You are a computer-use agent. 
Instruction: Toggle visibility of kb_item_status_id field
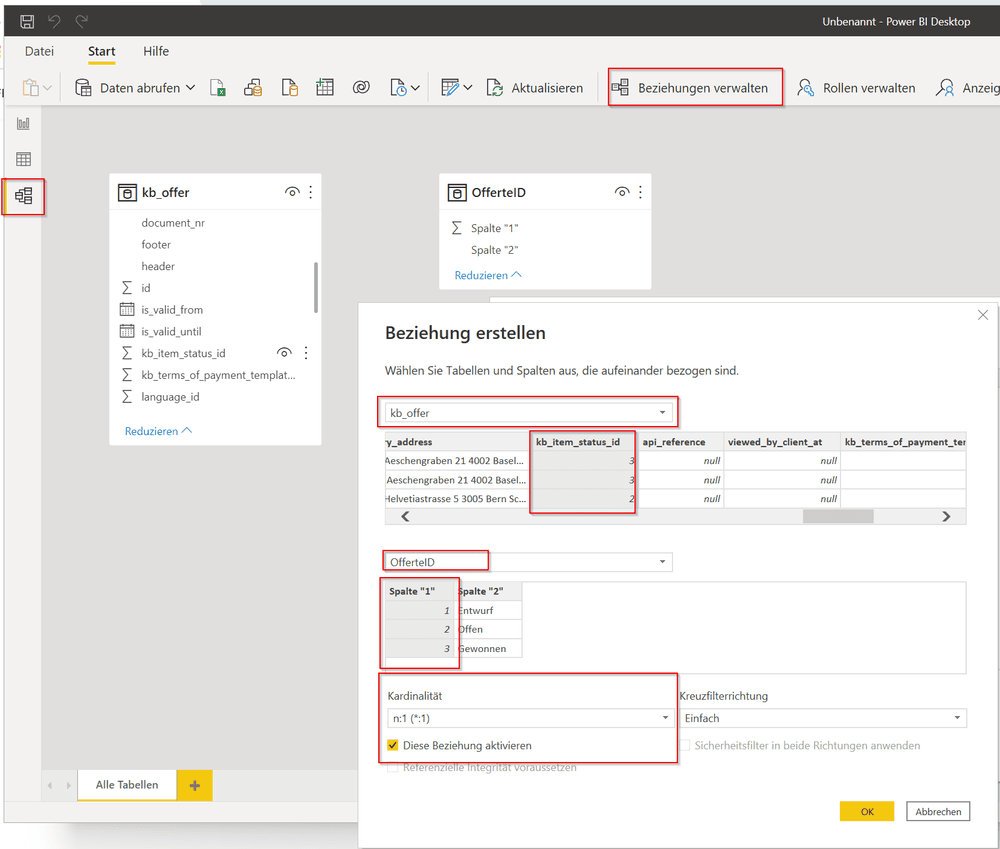click(284, 353)
